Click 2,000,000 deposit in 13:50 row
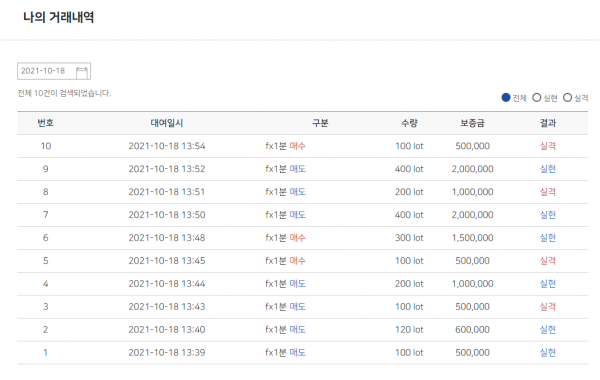 click(x=473, y=215)
